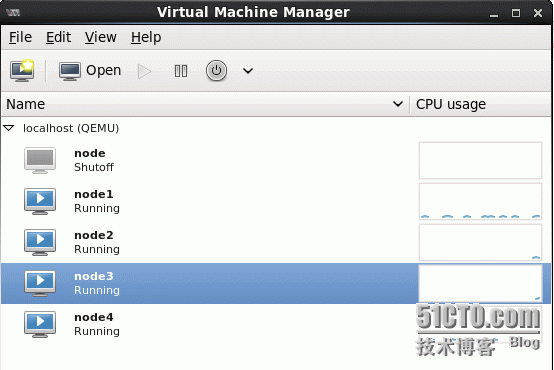Open the View menu
The width and height of the screenshot is (554, 370).
tap(100, 37)
